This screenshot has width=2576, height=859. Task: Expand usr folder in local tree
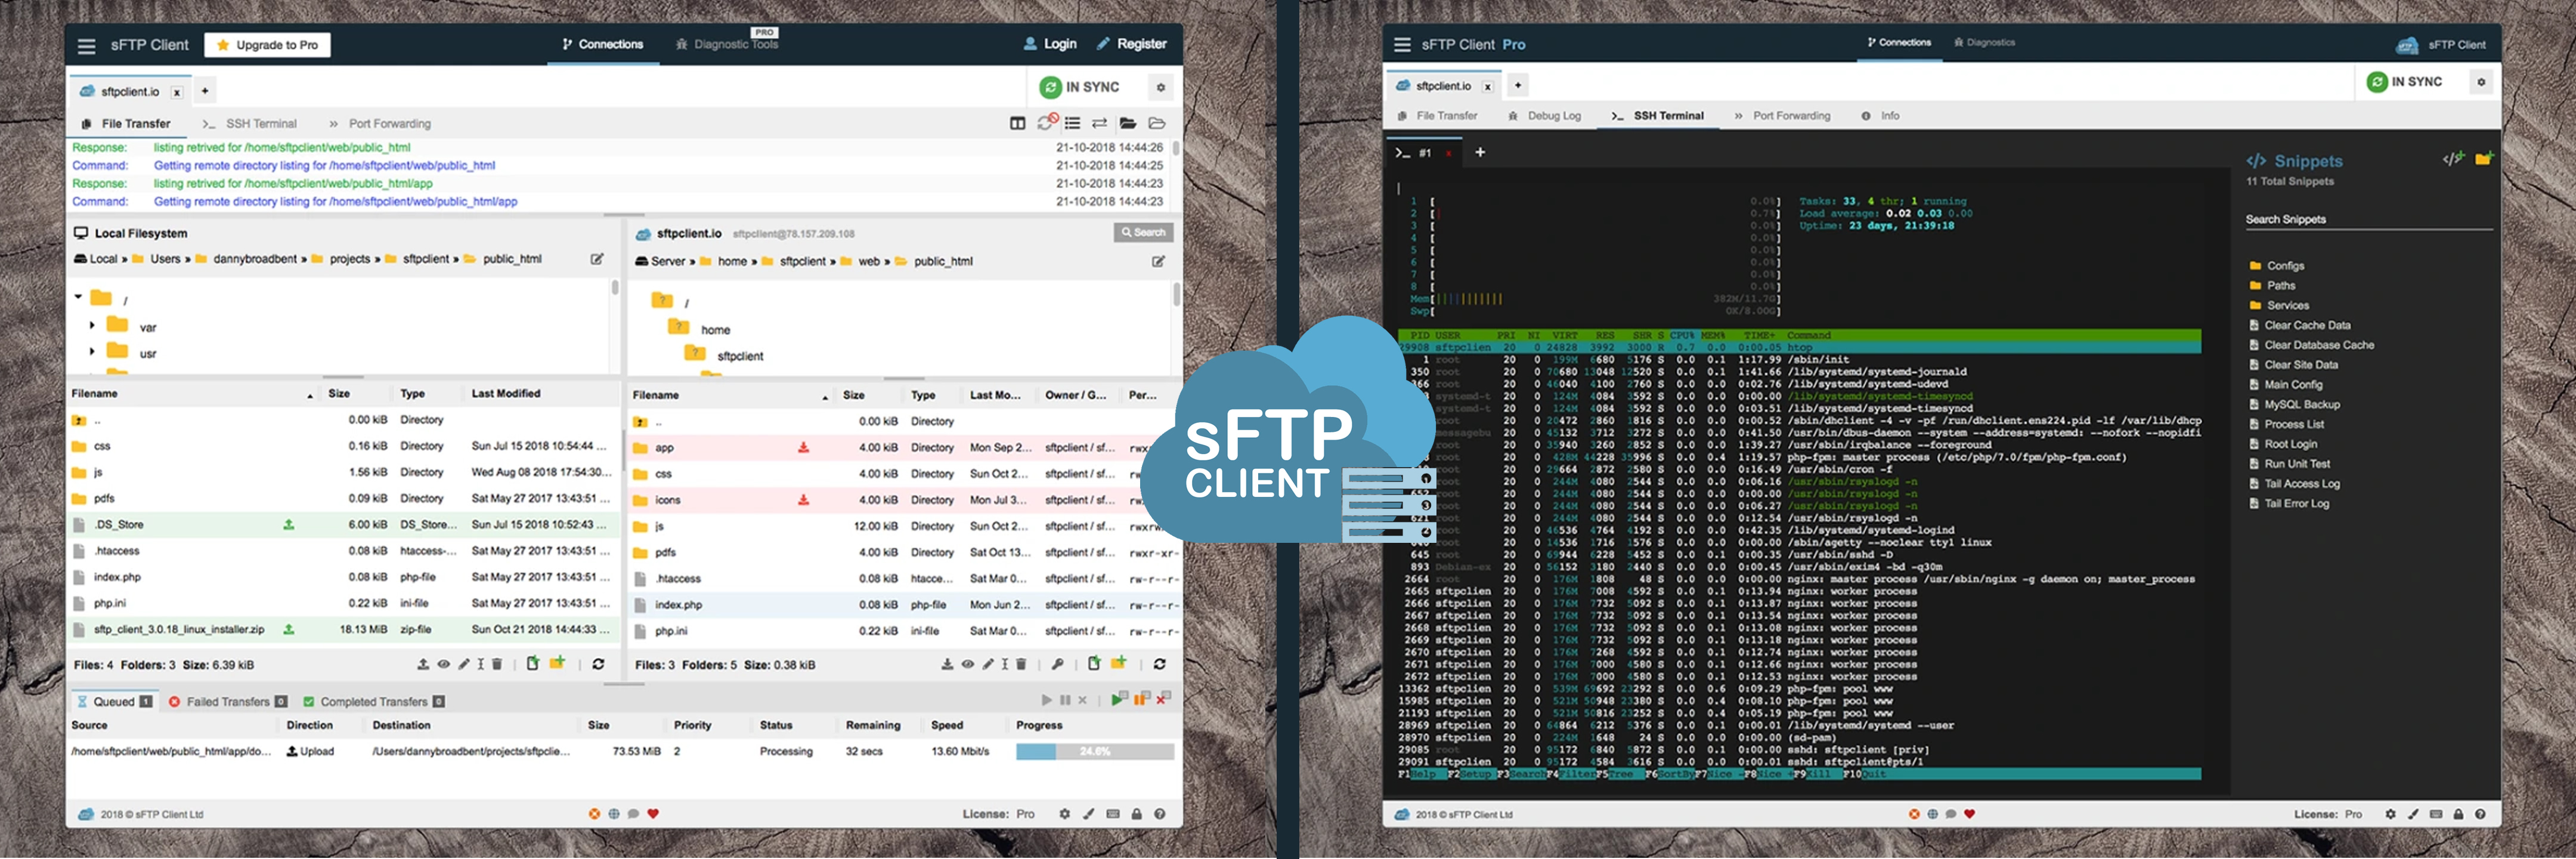click(x=92, y=351)
